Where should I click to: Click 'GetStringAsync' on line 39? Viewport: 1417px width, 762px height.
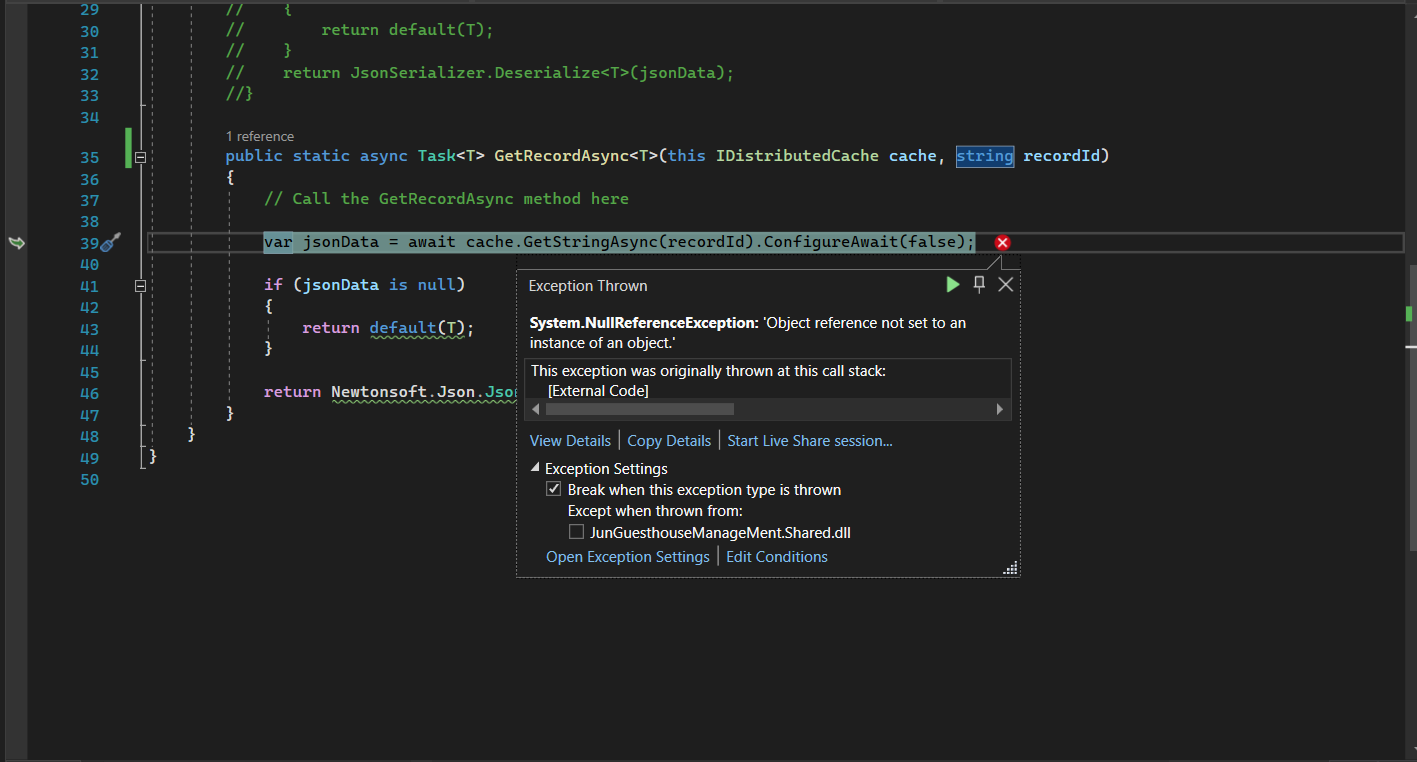coord(590,242)
